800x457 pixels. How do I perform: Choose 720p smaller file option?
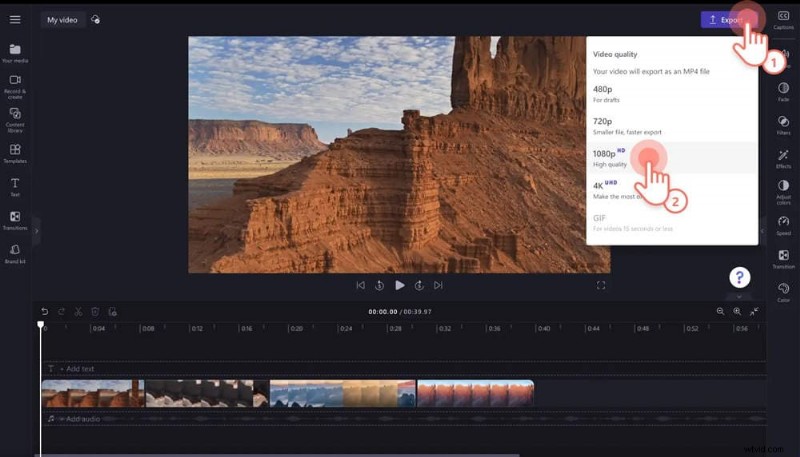[671, 126]
